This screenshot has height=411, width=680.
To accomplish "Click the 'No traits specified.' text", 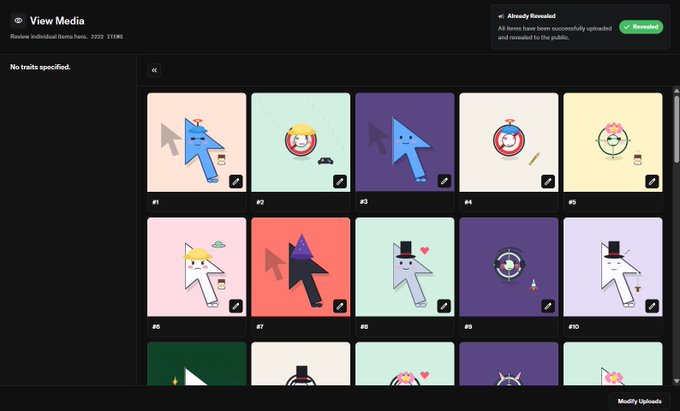I will click(x=40, y=67).
